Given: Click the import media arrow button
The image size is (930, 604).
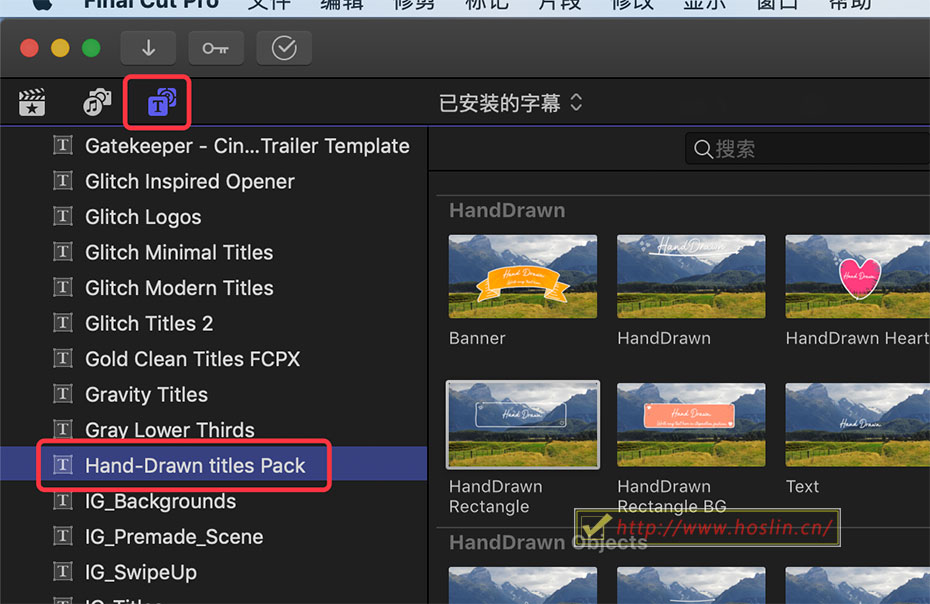Looking at the screenshot, I should [148, 48].
